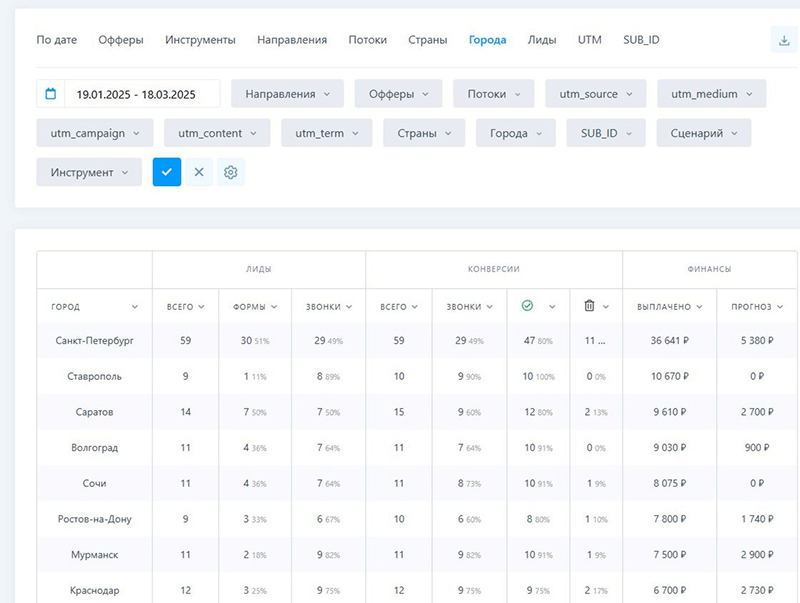Click the 9 030 ₽ paid amount
The height and width of the screenshot is (603, 800).
[669, 447]
